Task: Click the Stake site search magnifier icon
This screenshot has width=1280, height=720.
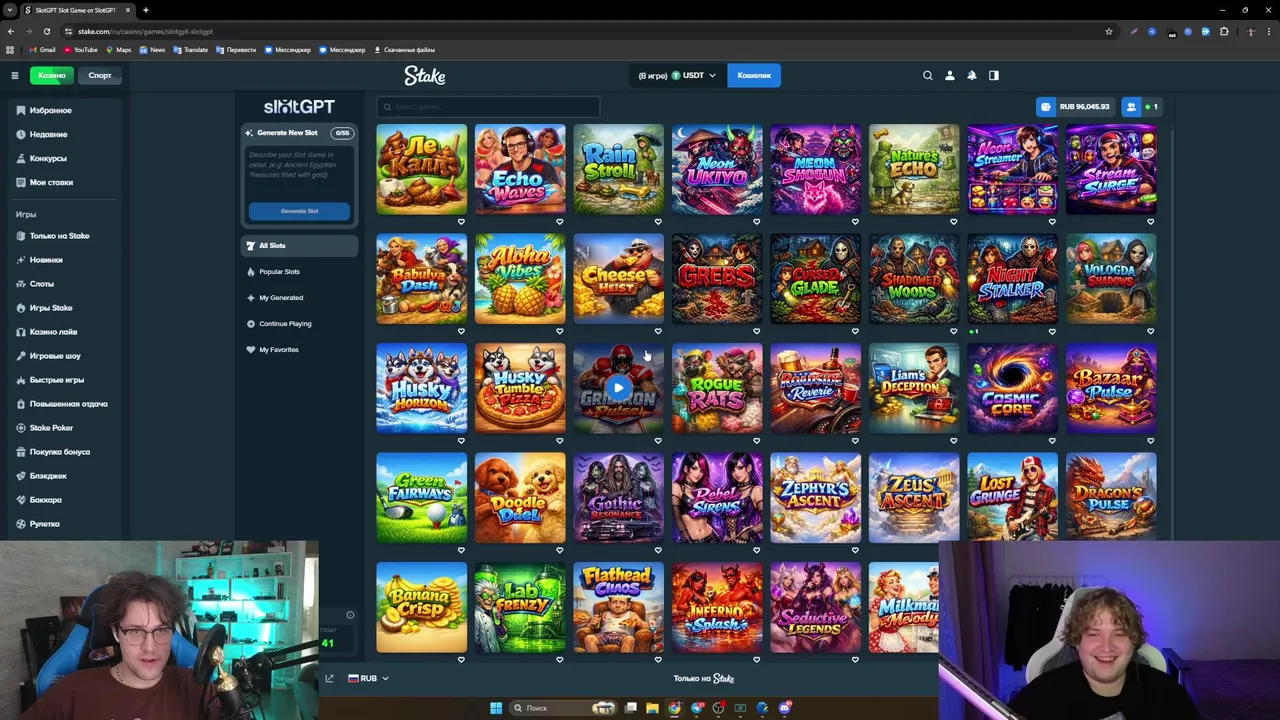Action: [x=928, y=75]
